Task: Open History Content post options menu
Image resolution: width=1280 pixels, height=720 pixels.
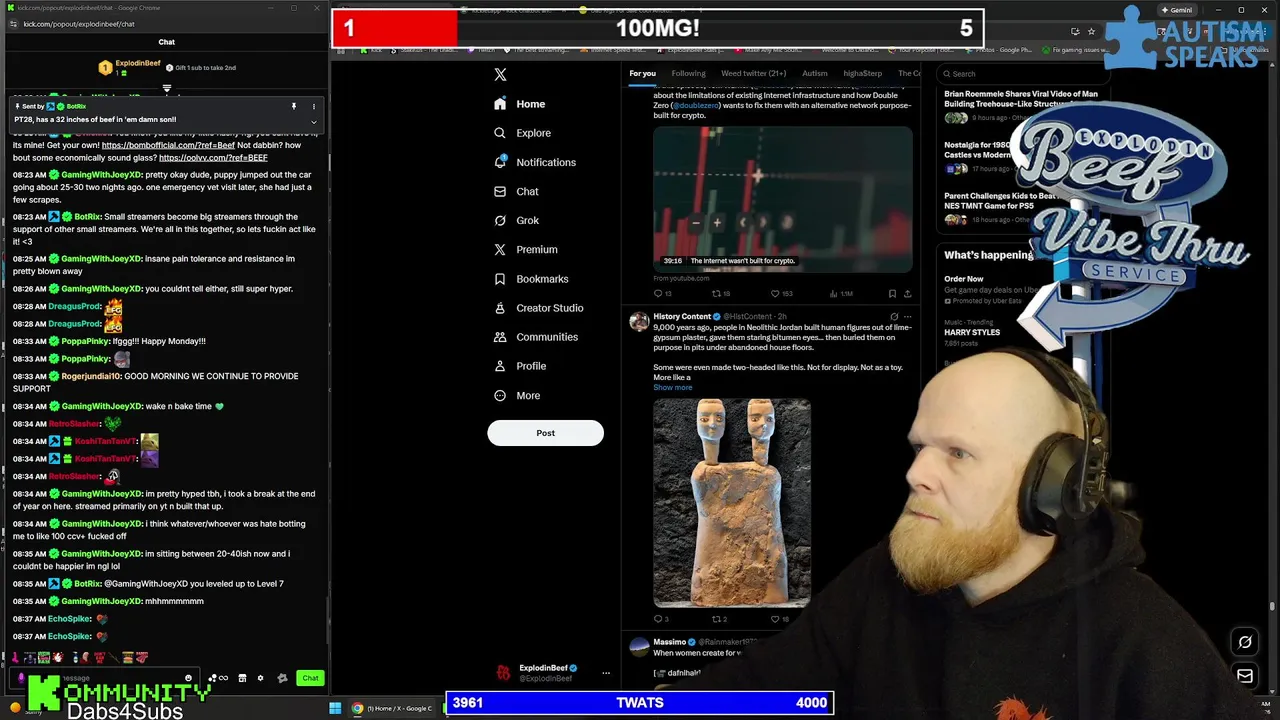Action: click(x=907, y=317)
